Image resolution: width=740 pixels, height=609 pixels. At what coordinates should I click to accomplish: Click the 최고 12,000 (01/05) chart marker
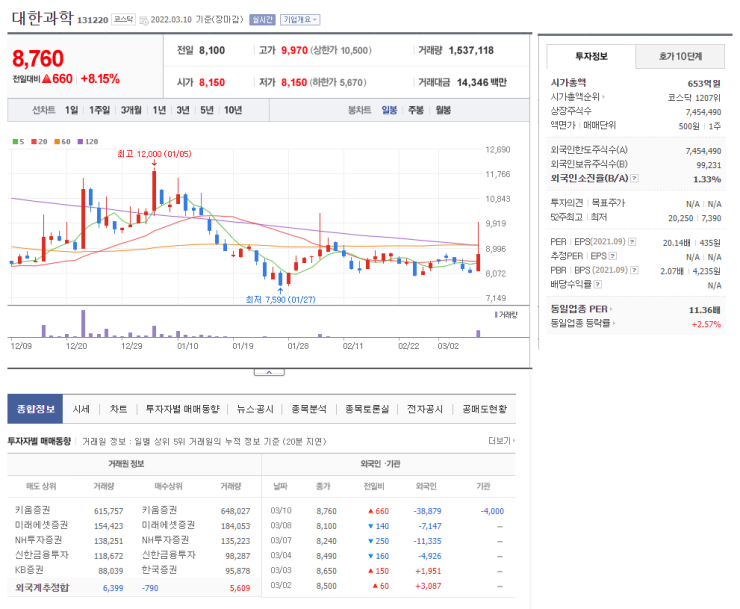pyautogui.click(x=154, y=154)
